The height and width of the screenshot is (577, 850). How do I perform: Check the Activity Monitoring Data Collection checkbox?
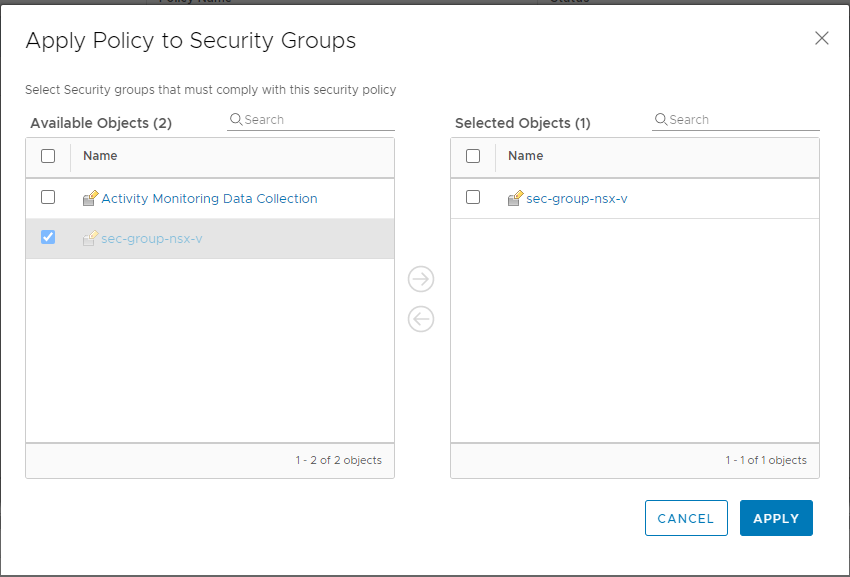click(48, 197)
